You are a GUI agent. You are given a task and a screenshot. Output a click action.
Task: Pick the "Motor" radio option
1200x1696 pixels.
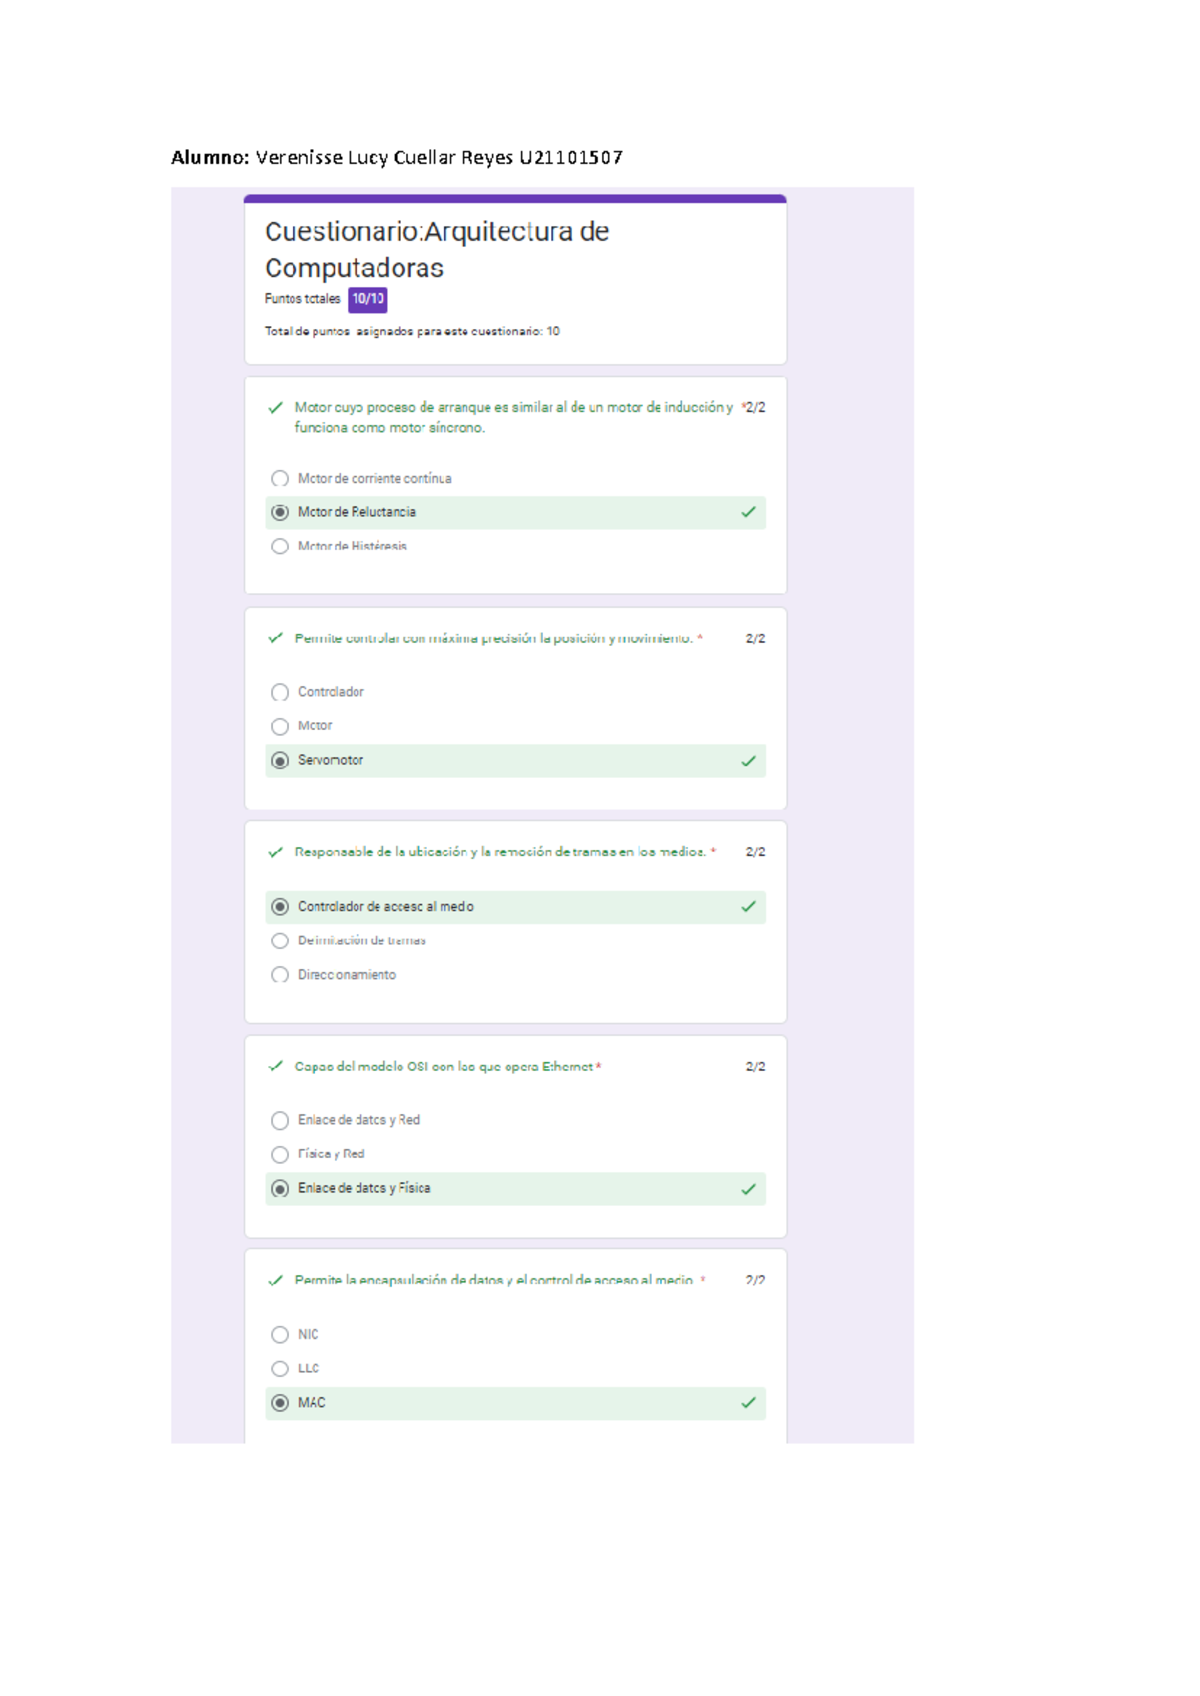pyautogui.click(x=280, y=726)
